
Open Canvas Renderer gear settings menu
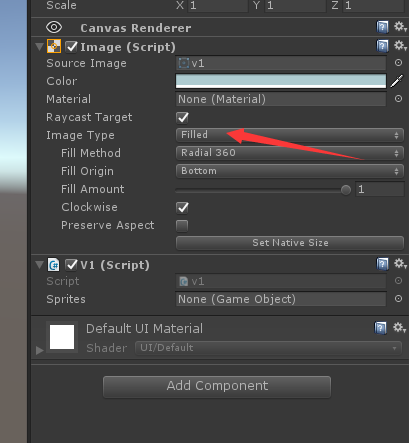click(x=400, y=27)
